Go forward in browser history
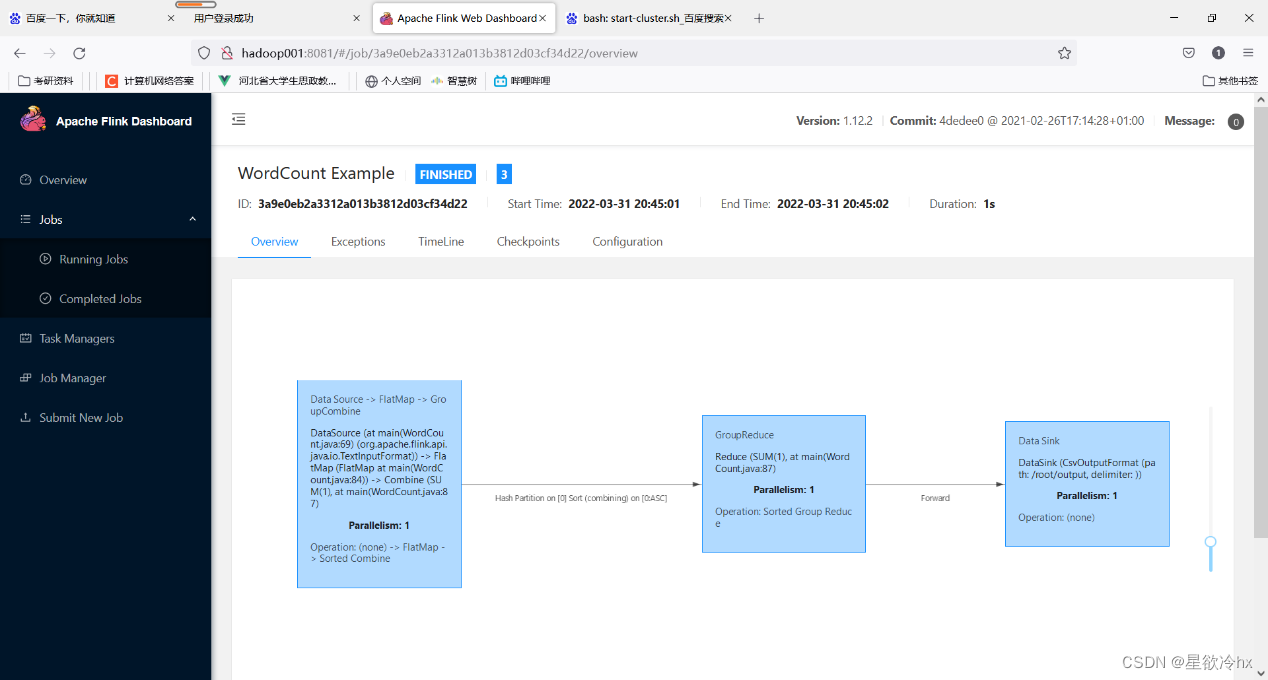Screen dimensions: 1268x680 point(50,53)
